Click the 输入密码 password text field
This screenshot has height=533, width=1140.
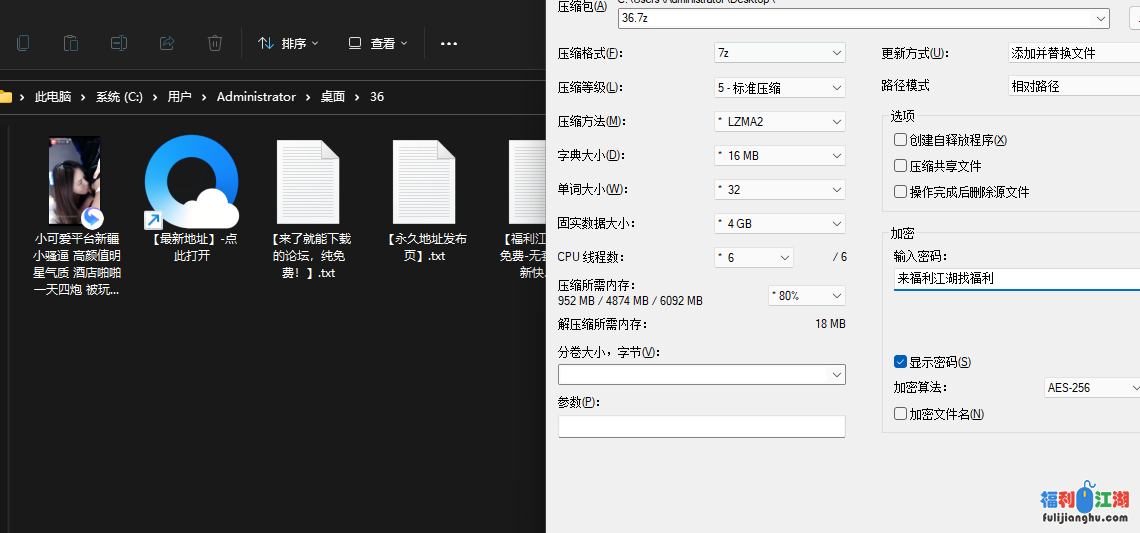coord(1010,279)
